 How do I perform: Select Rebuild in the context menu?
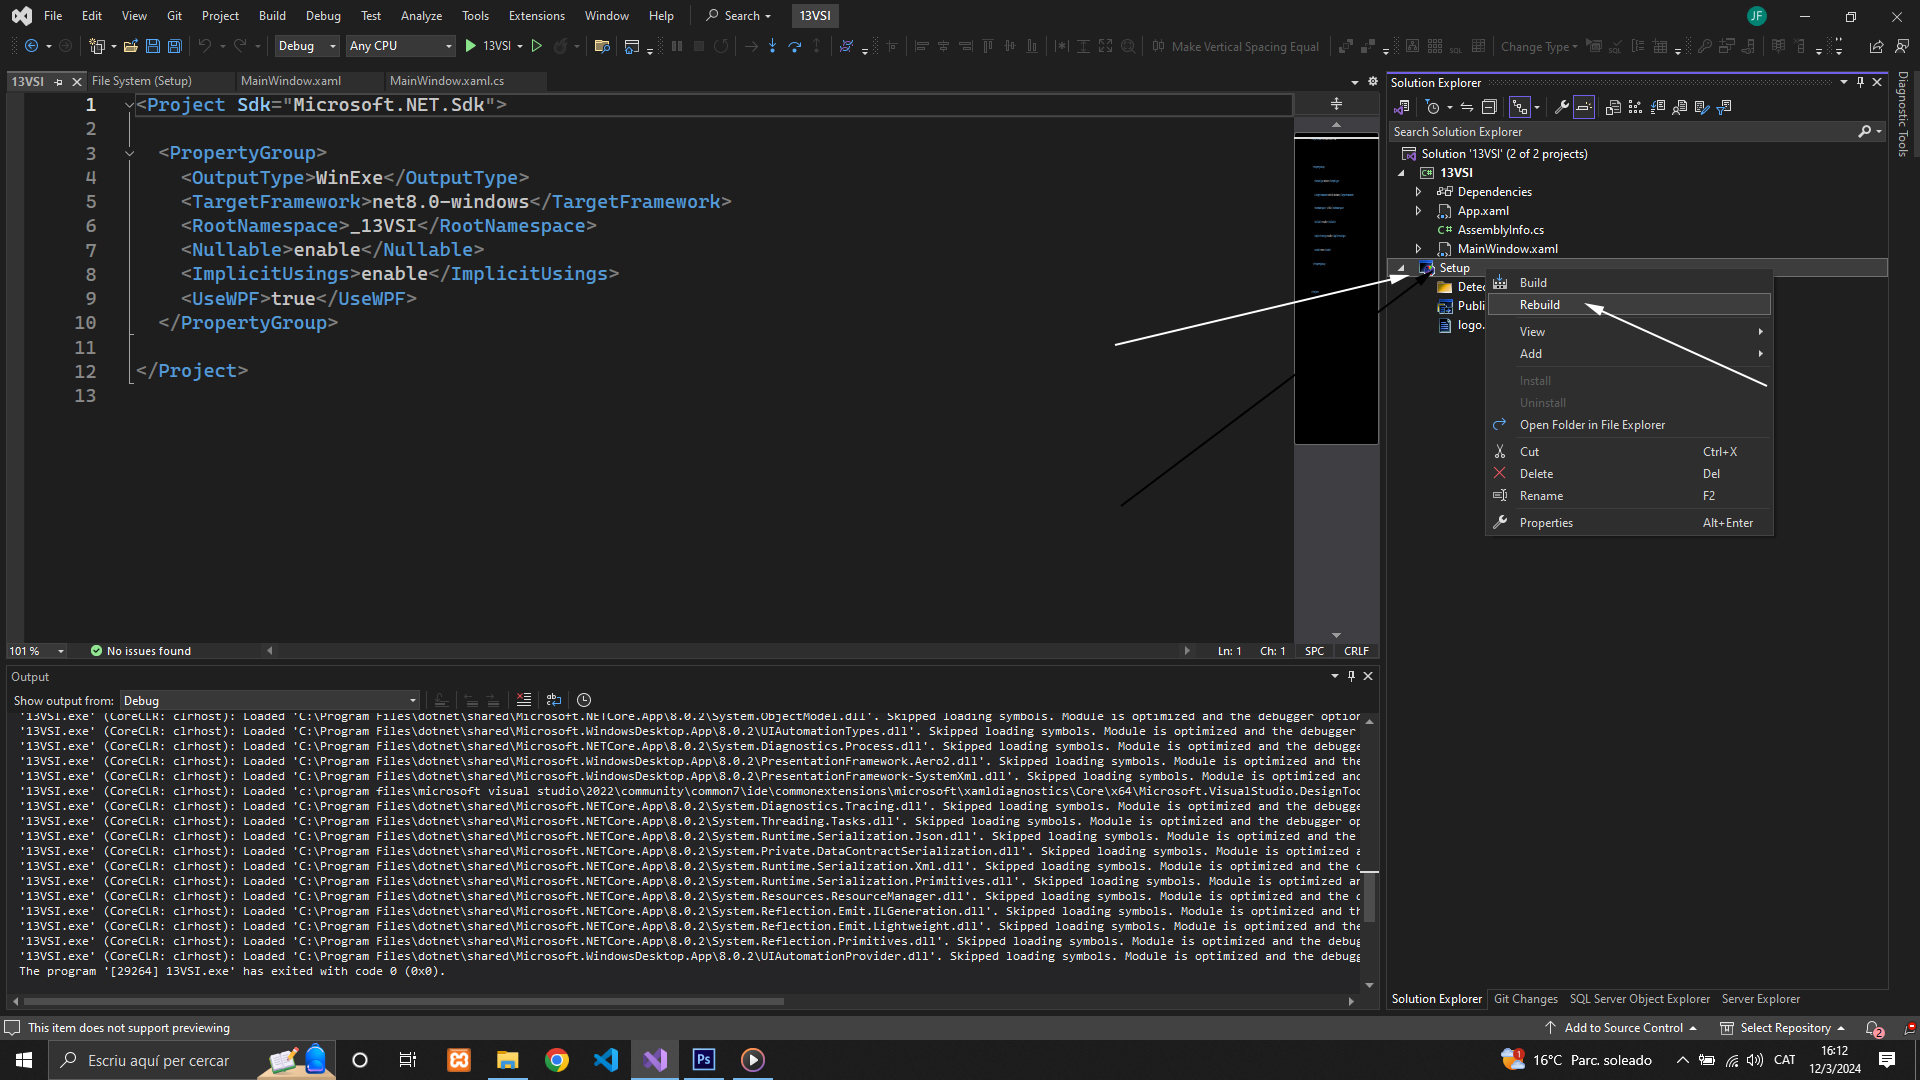click(1540, 305)
